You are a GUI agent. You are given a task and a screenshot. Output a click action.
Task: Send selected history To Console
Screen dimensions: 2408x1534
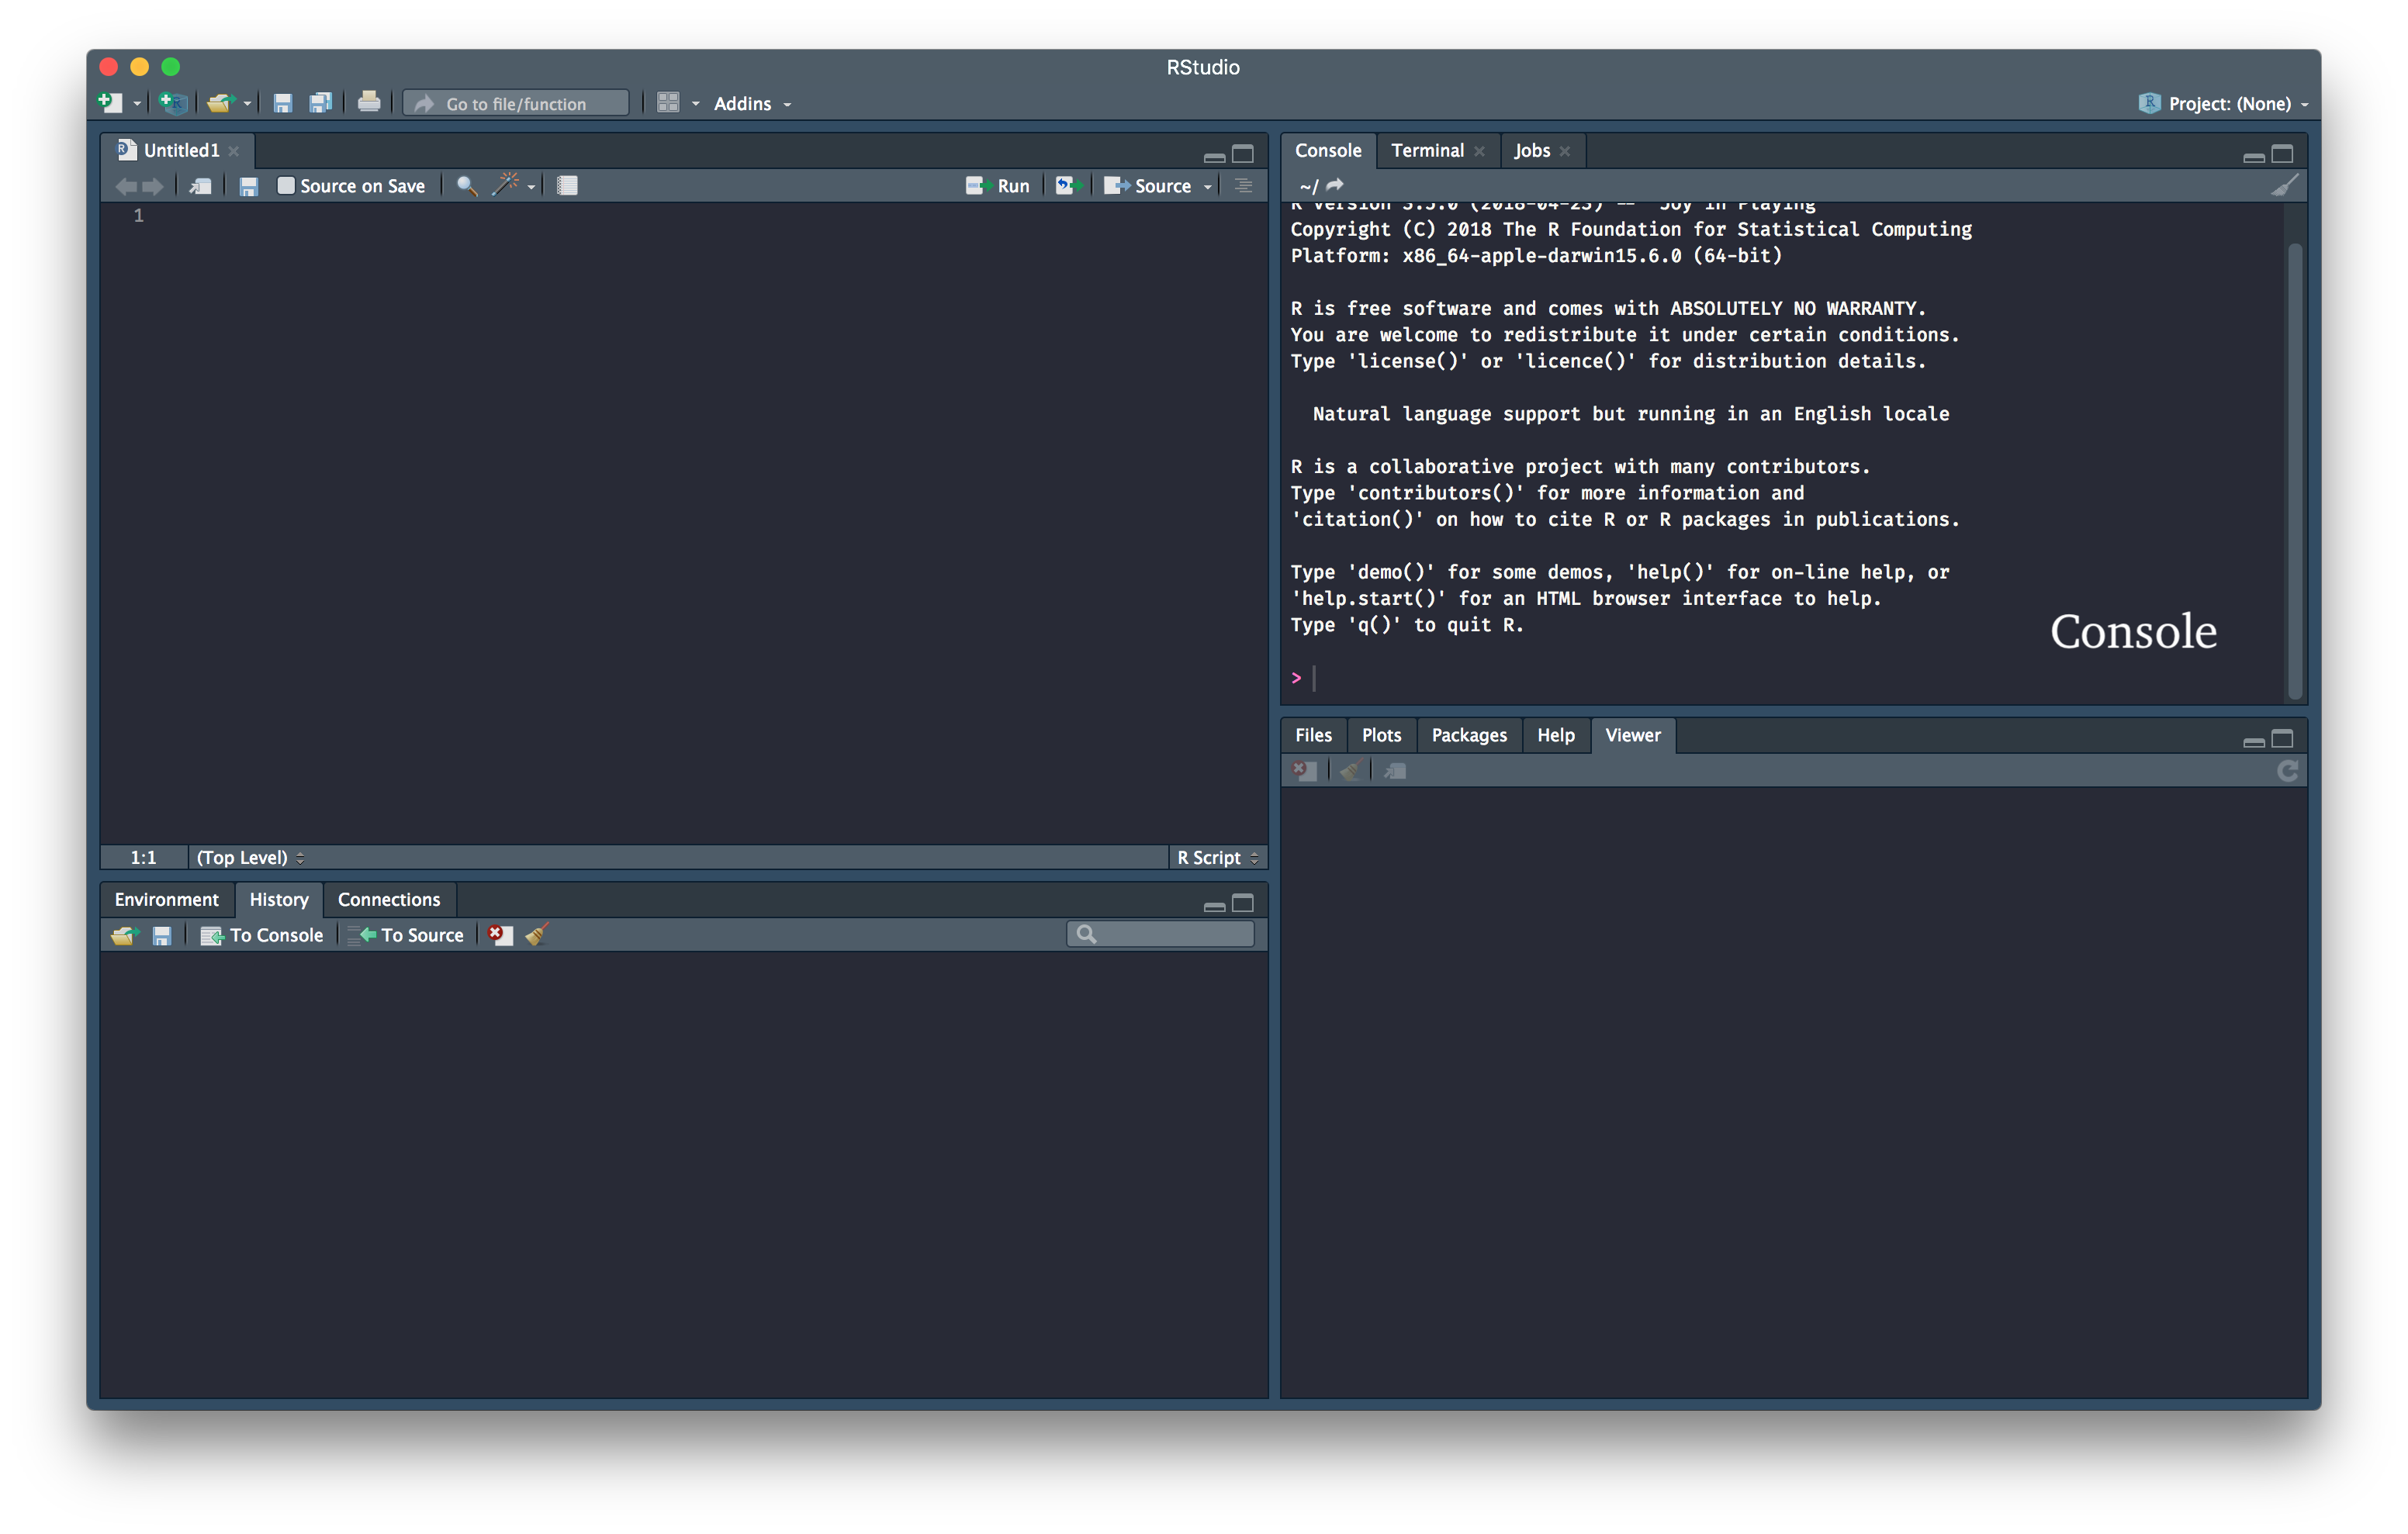click(x=262, y=935)
